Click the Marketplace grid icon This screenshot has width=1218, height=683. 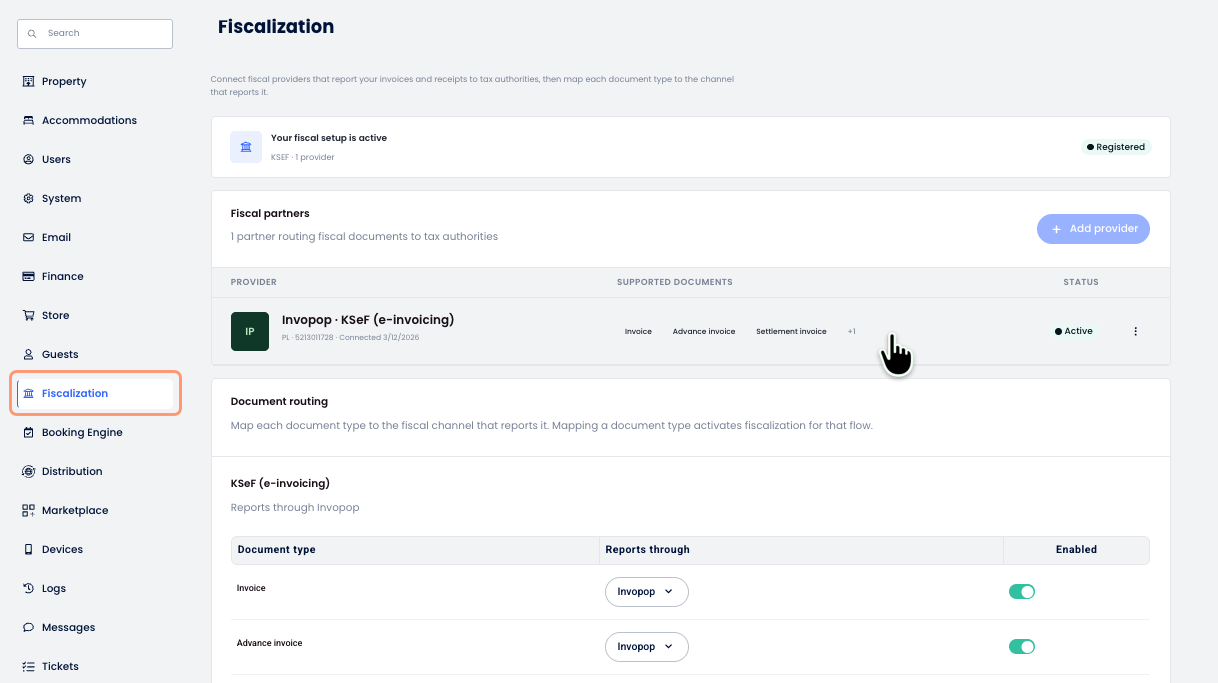coord(28,510)
